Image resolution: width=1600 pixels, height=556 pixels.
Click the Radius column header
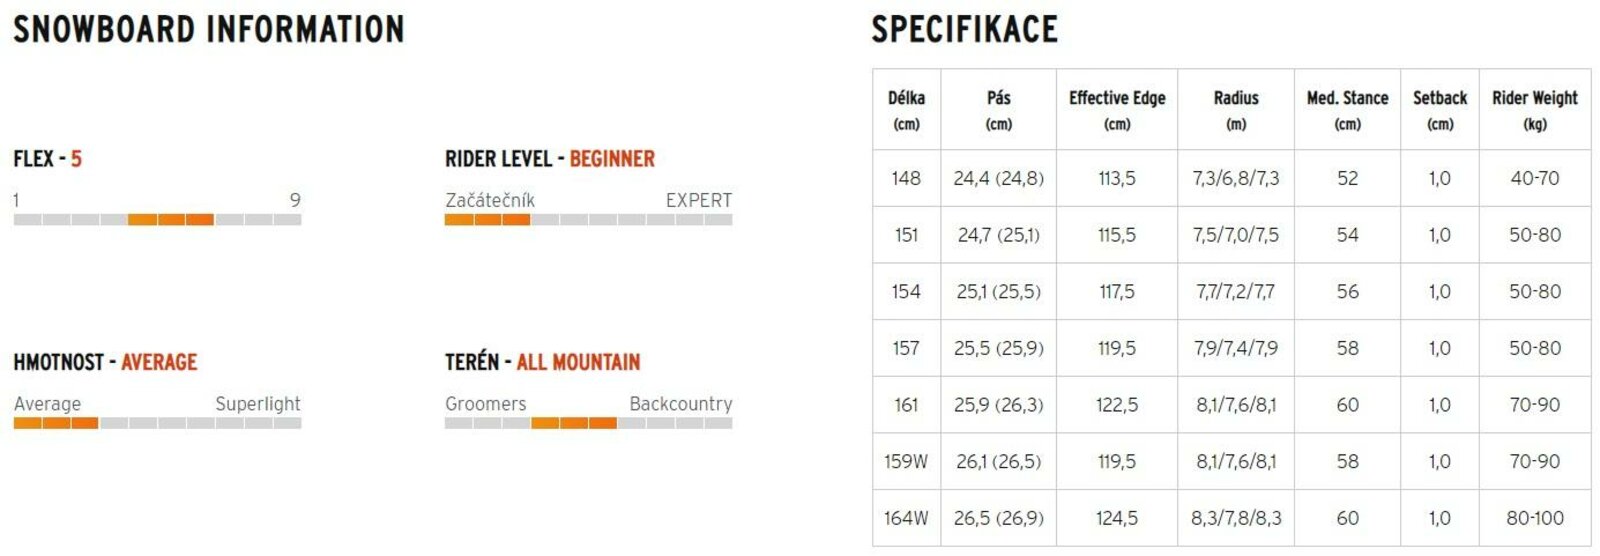pos(1236,110)
